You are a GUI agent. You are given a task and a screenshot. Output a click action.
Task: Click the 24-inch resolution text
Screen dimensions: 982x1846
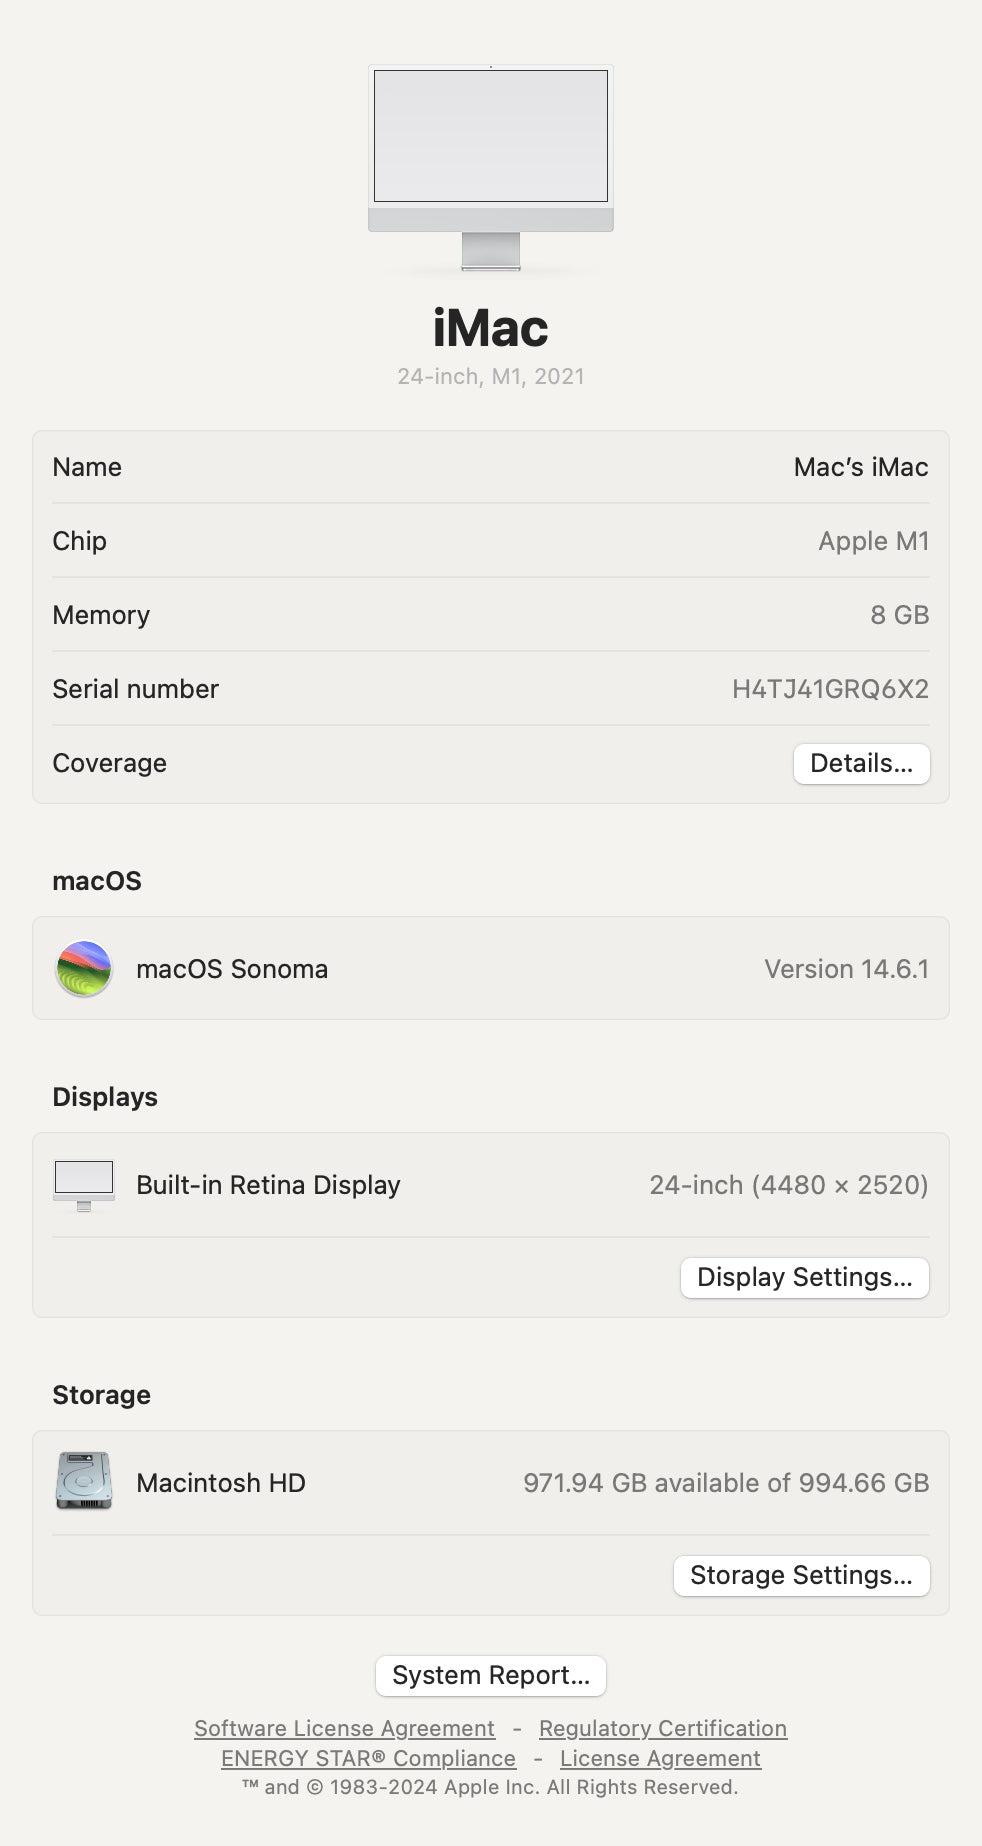pyautogui.click(x=790, y=1184)
